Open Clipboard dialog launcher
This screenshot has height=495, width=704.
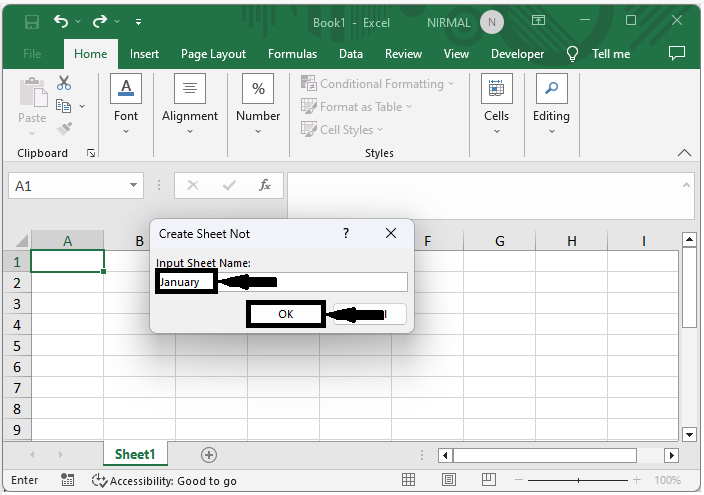(x=91, y=154)
